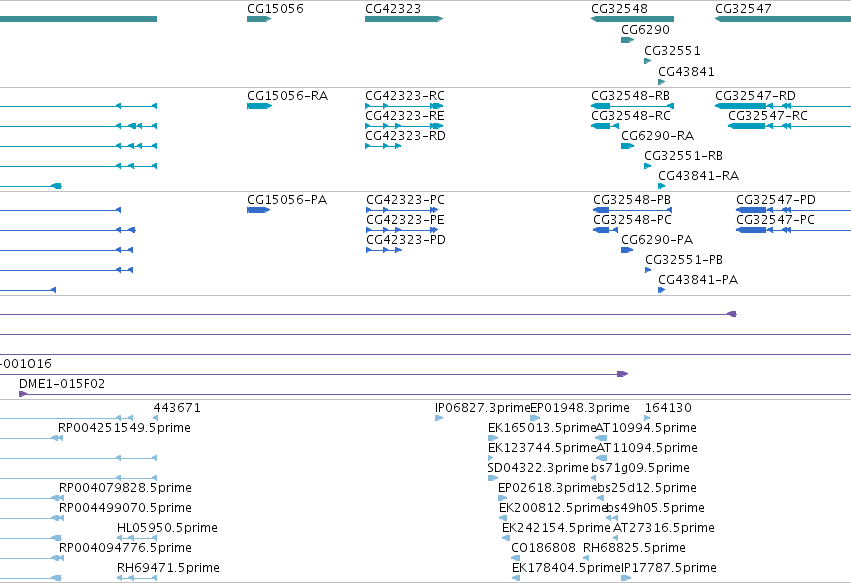Viewport: 851px width, 583px height.
Task: Select EST EK123744.5prime
Action: coord(542,448)
